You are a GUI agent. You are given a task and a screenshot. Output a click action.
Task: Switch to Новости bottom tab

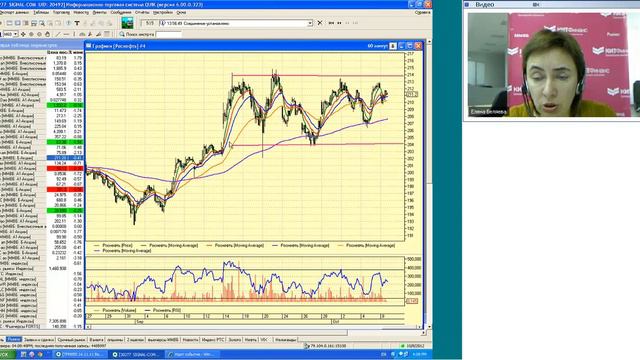[x=190, y=340]
